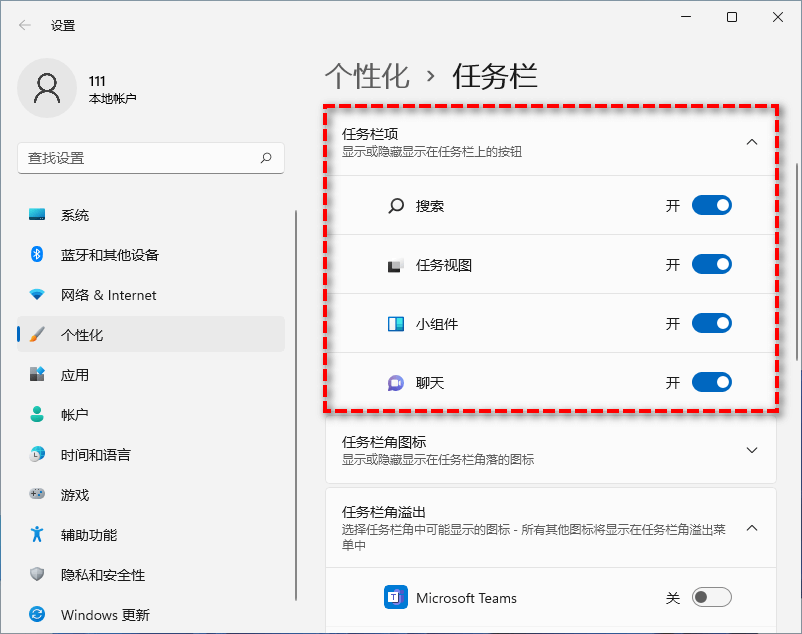Disable the 小组件 toggle
802x634 pixels.
click(x=711, y=323)
